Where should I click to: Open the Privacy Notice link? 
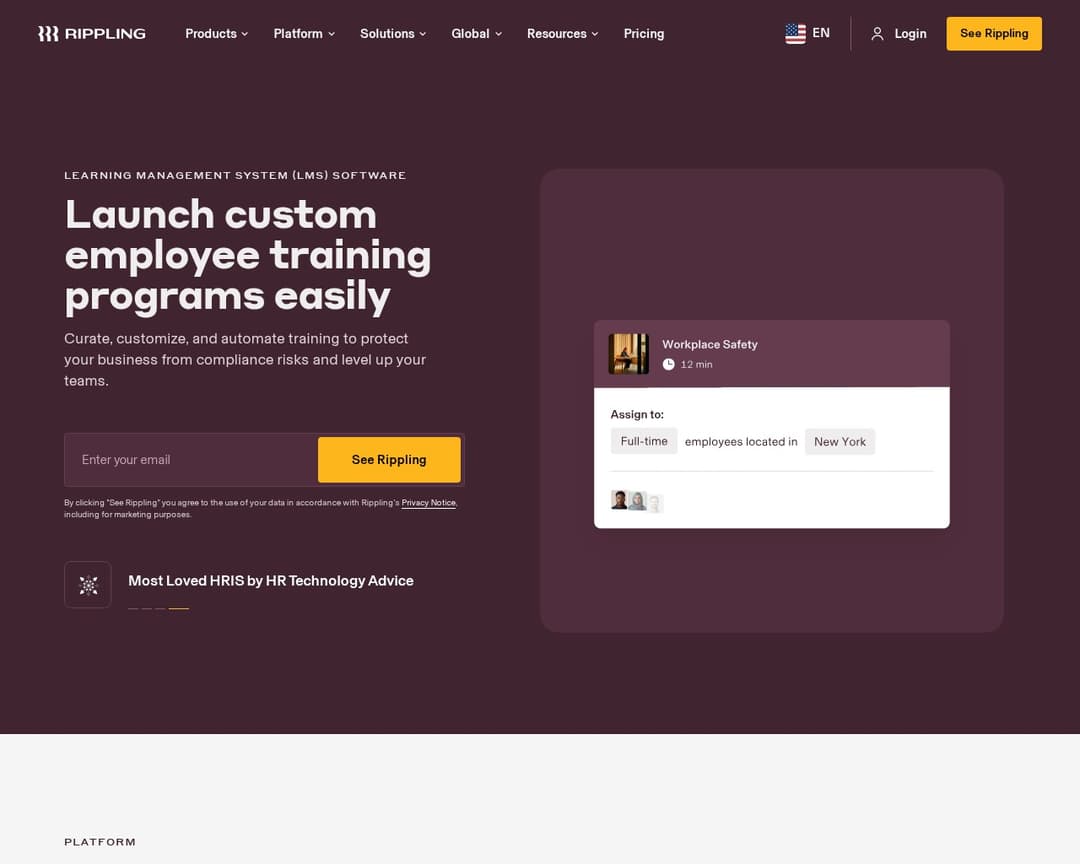coord(428,503)
